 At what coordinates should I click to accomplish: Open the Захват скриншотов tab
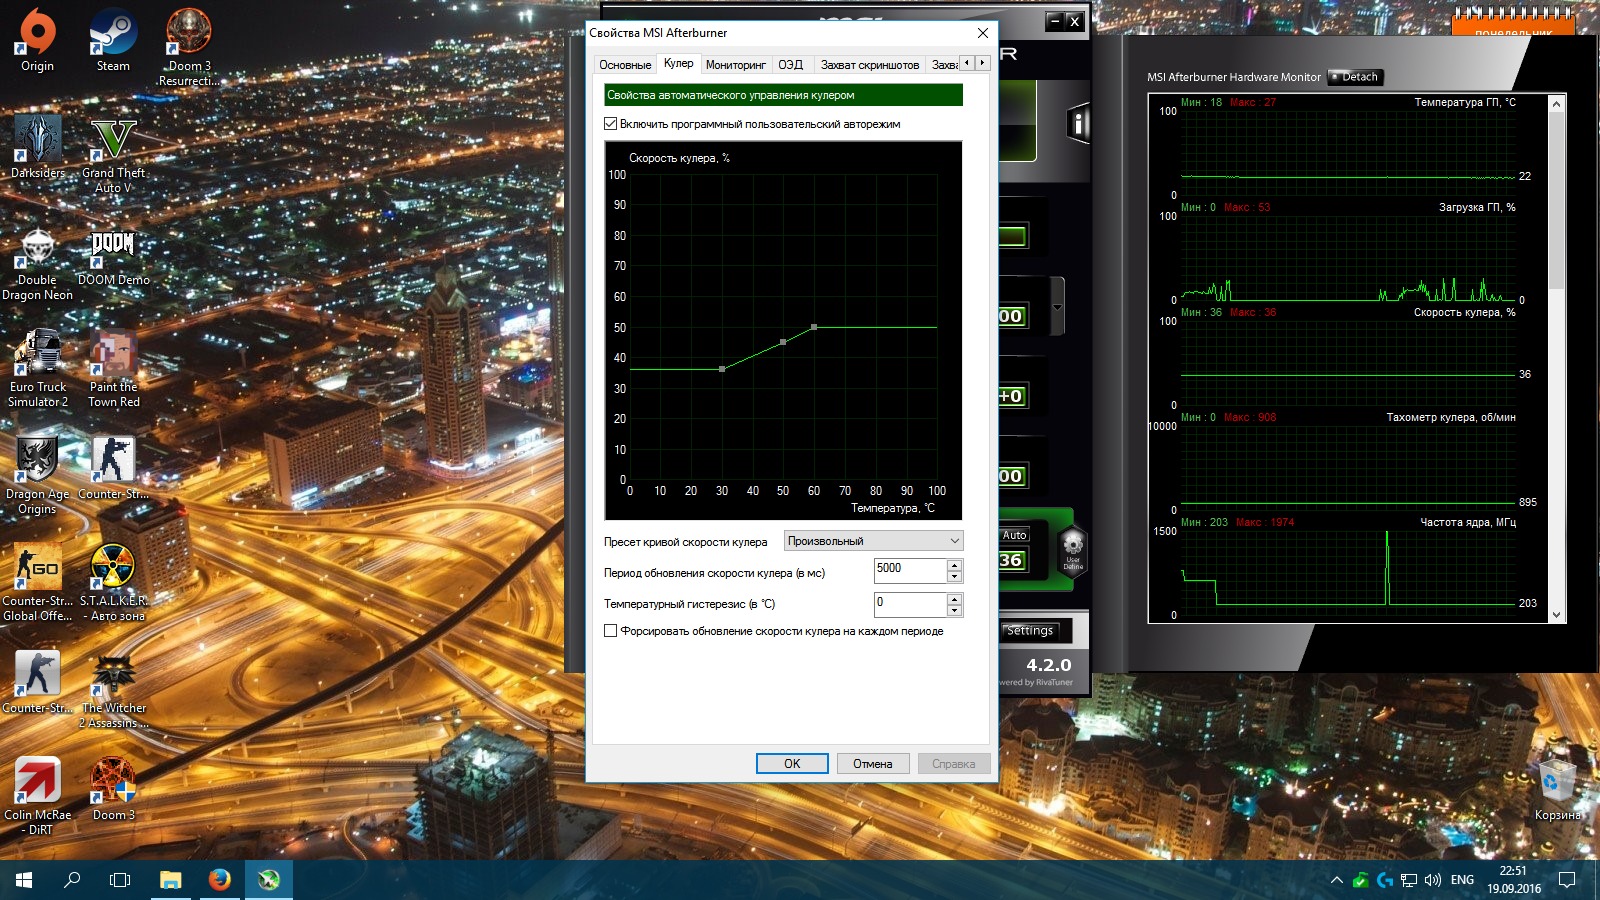pos(870,65)
